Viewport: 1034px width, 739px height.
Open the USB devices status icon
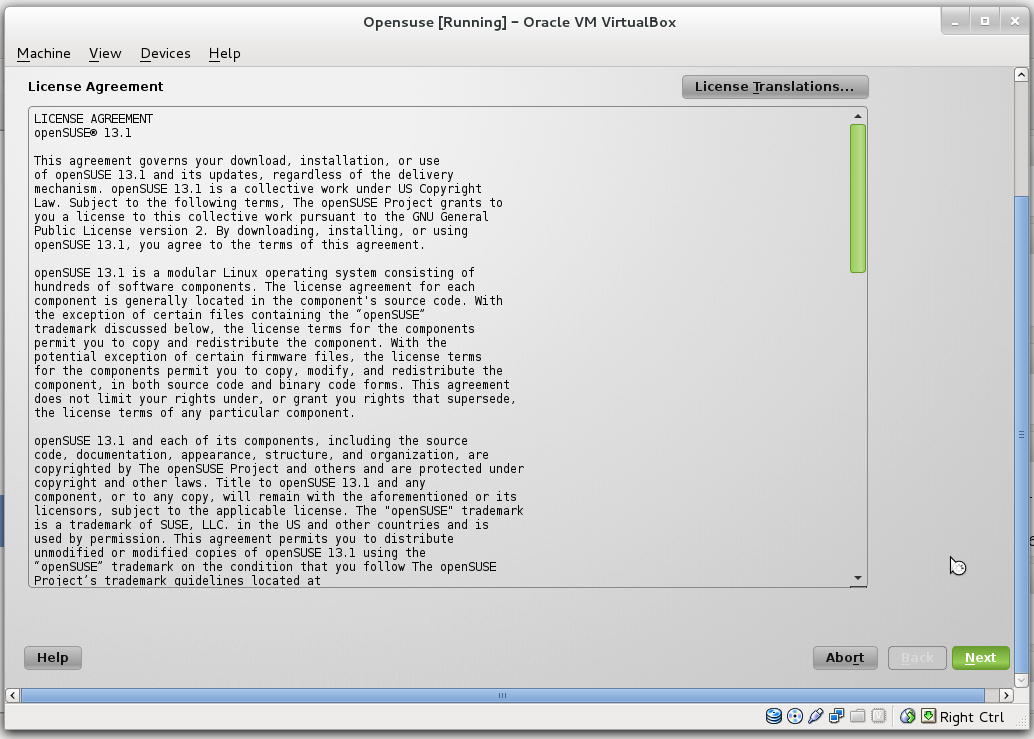click(x=816, y=716)
